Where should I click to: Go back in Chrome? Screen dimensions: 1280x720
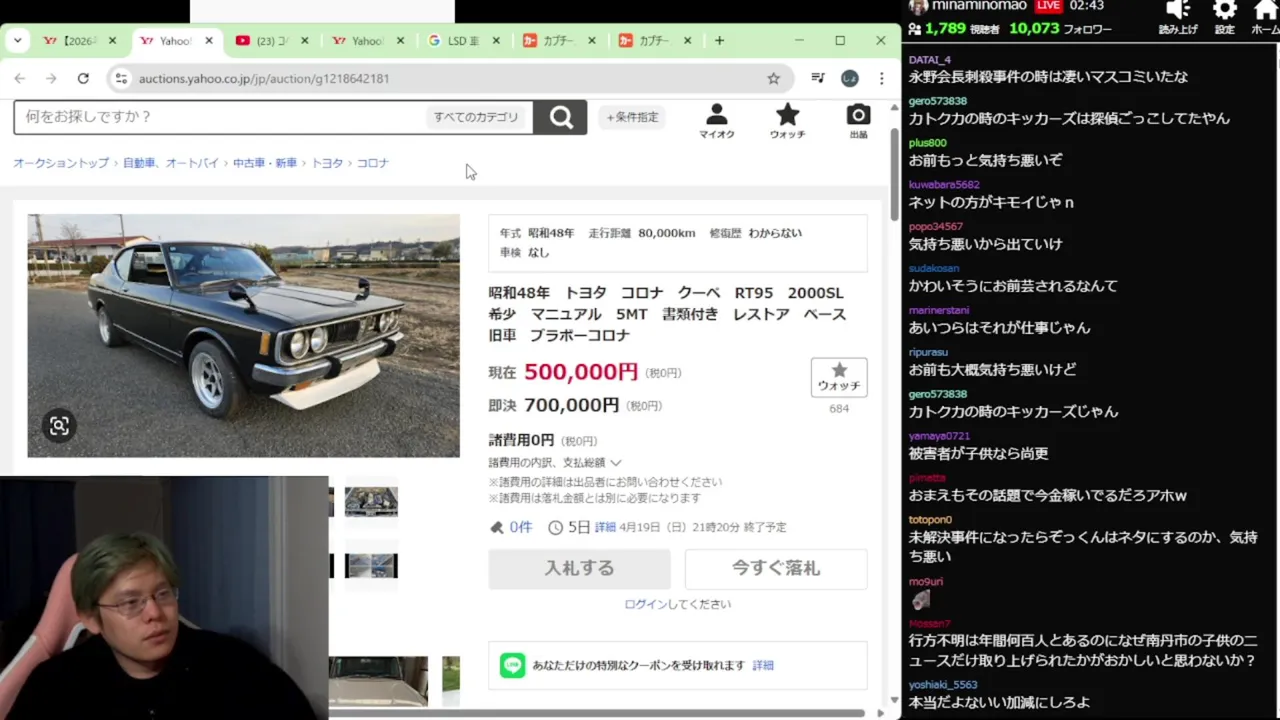pos(19,78)
